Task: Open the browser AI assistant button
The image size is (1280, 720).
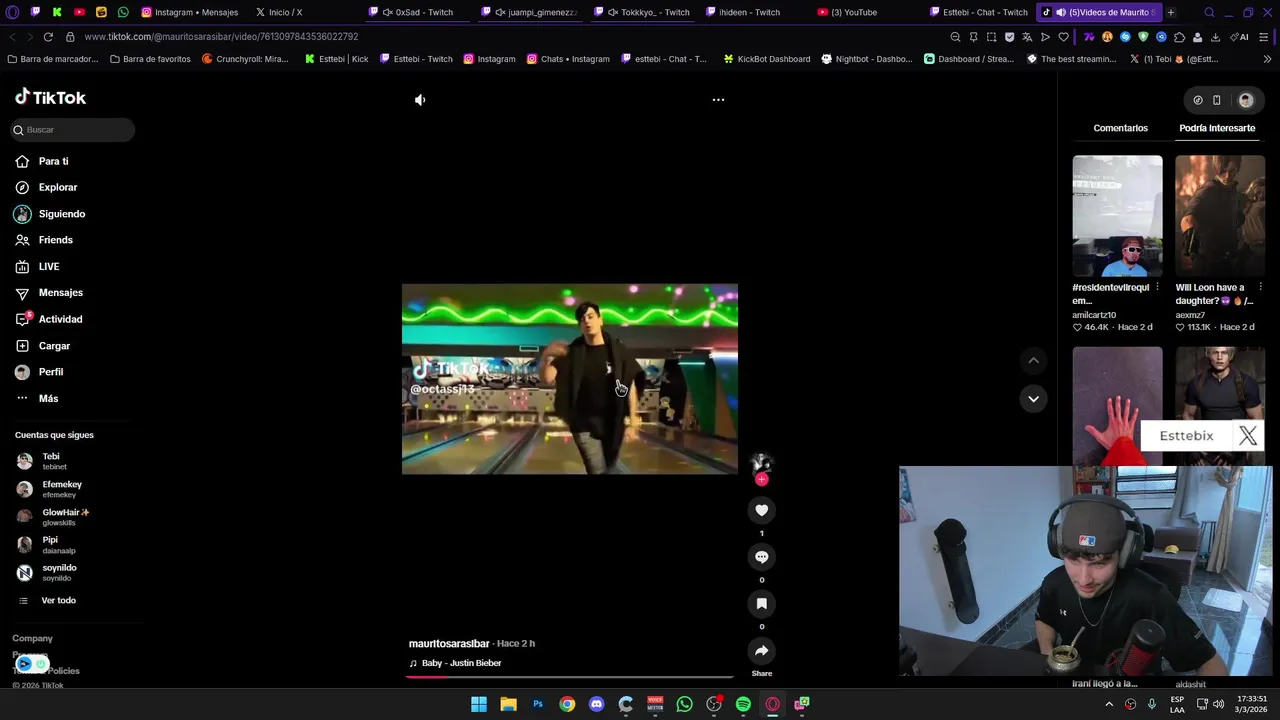Action: tap(1240, 37)
